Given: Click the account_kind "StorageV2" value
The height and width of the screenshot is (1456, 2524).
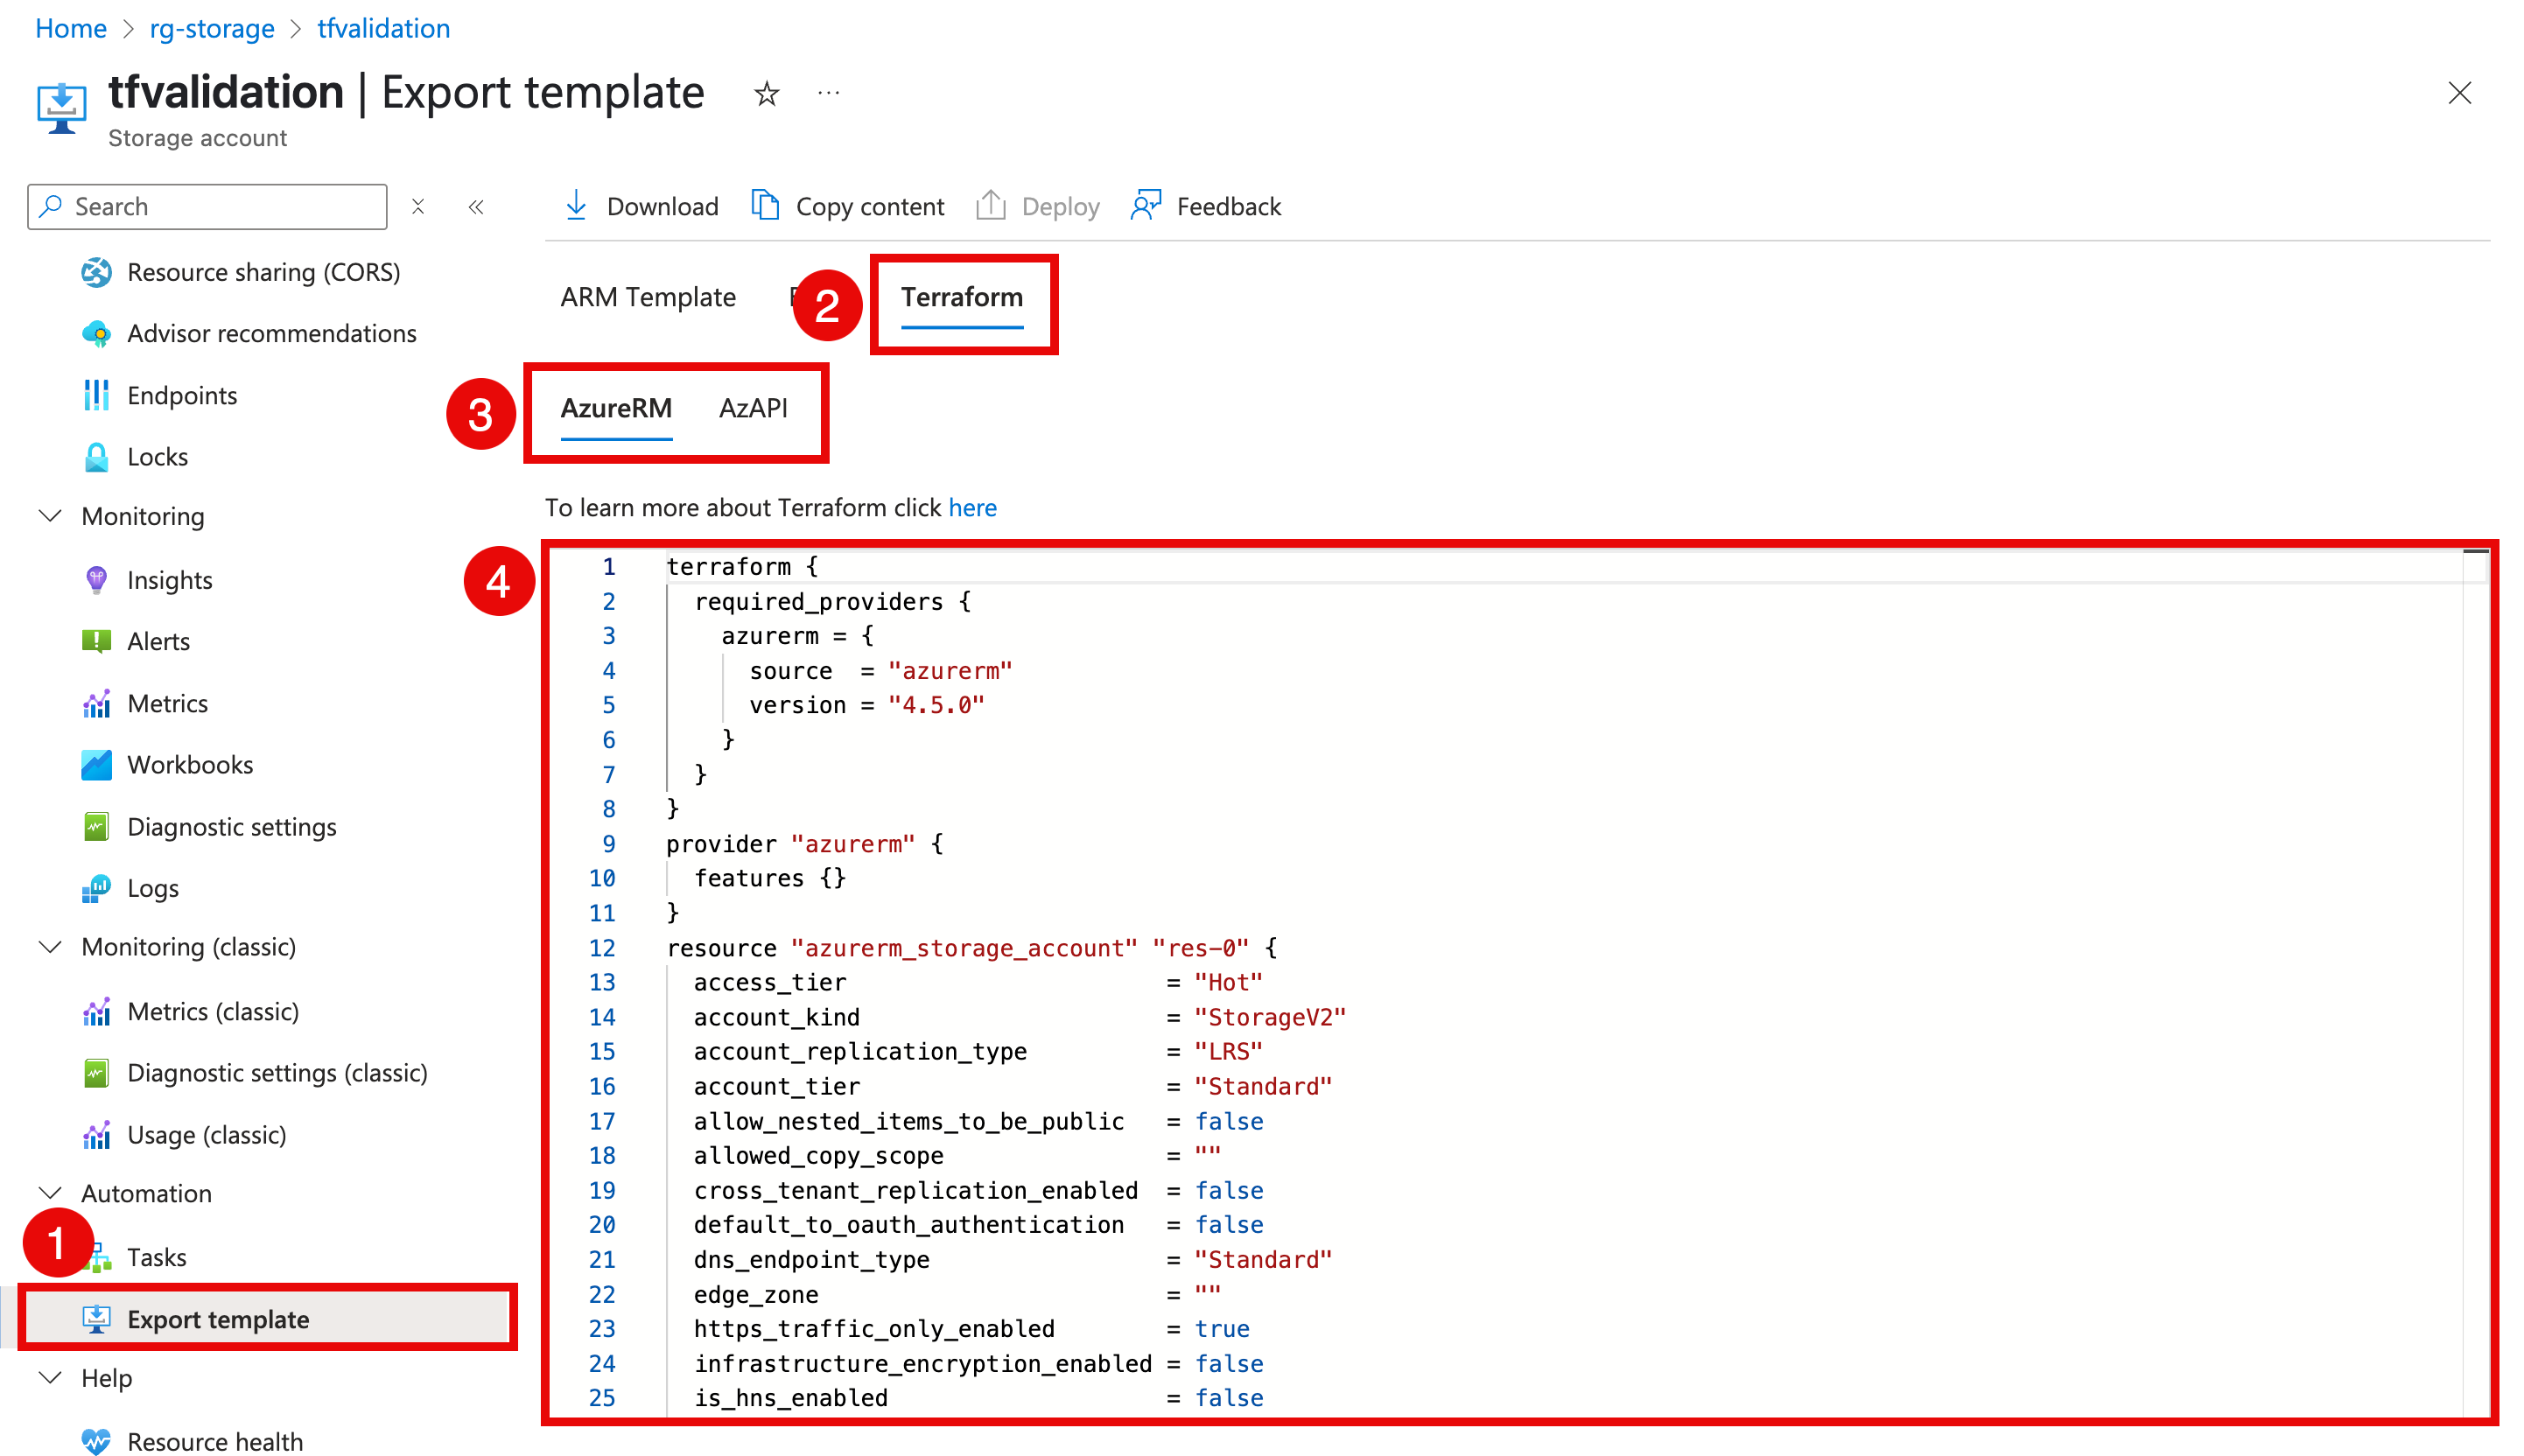Looking at the screenshot, I should [x=1270, y=1017].
